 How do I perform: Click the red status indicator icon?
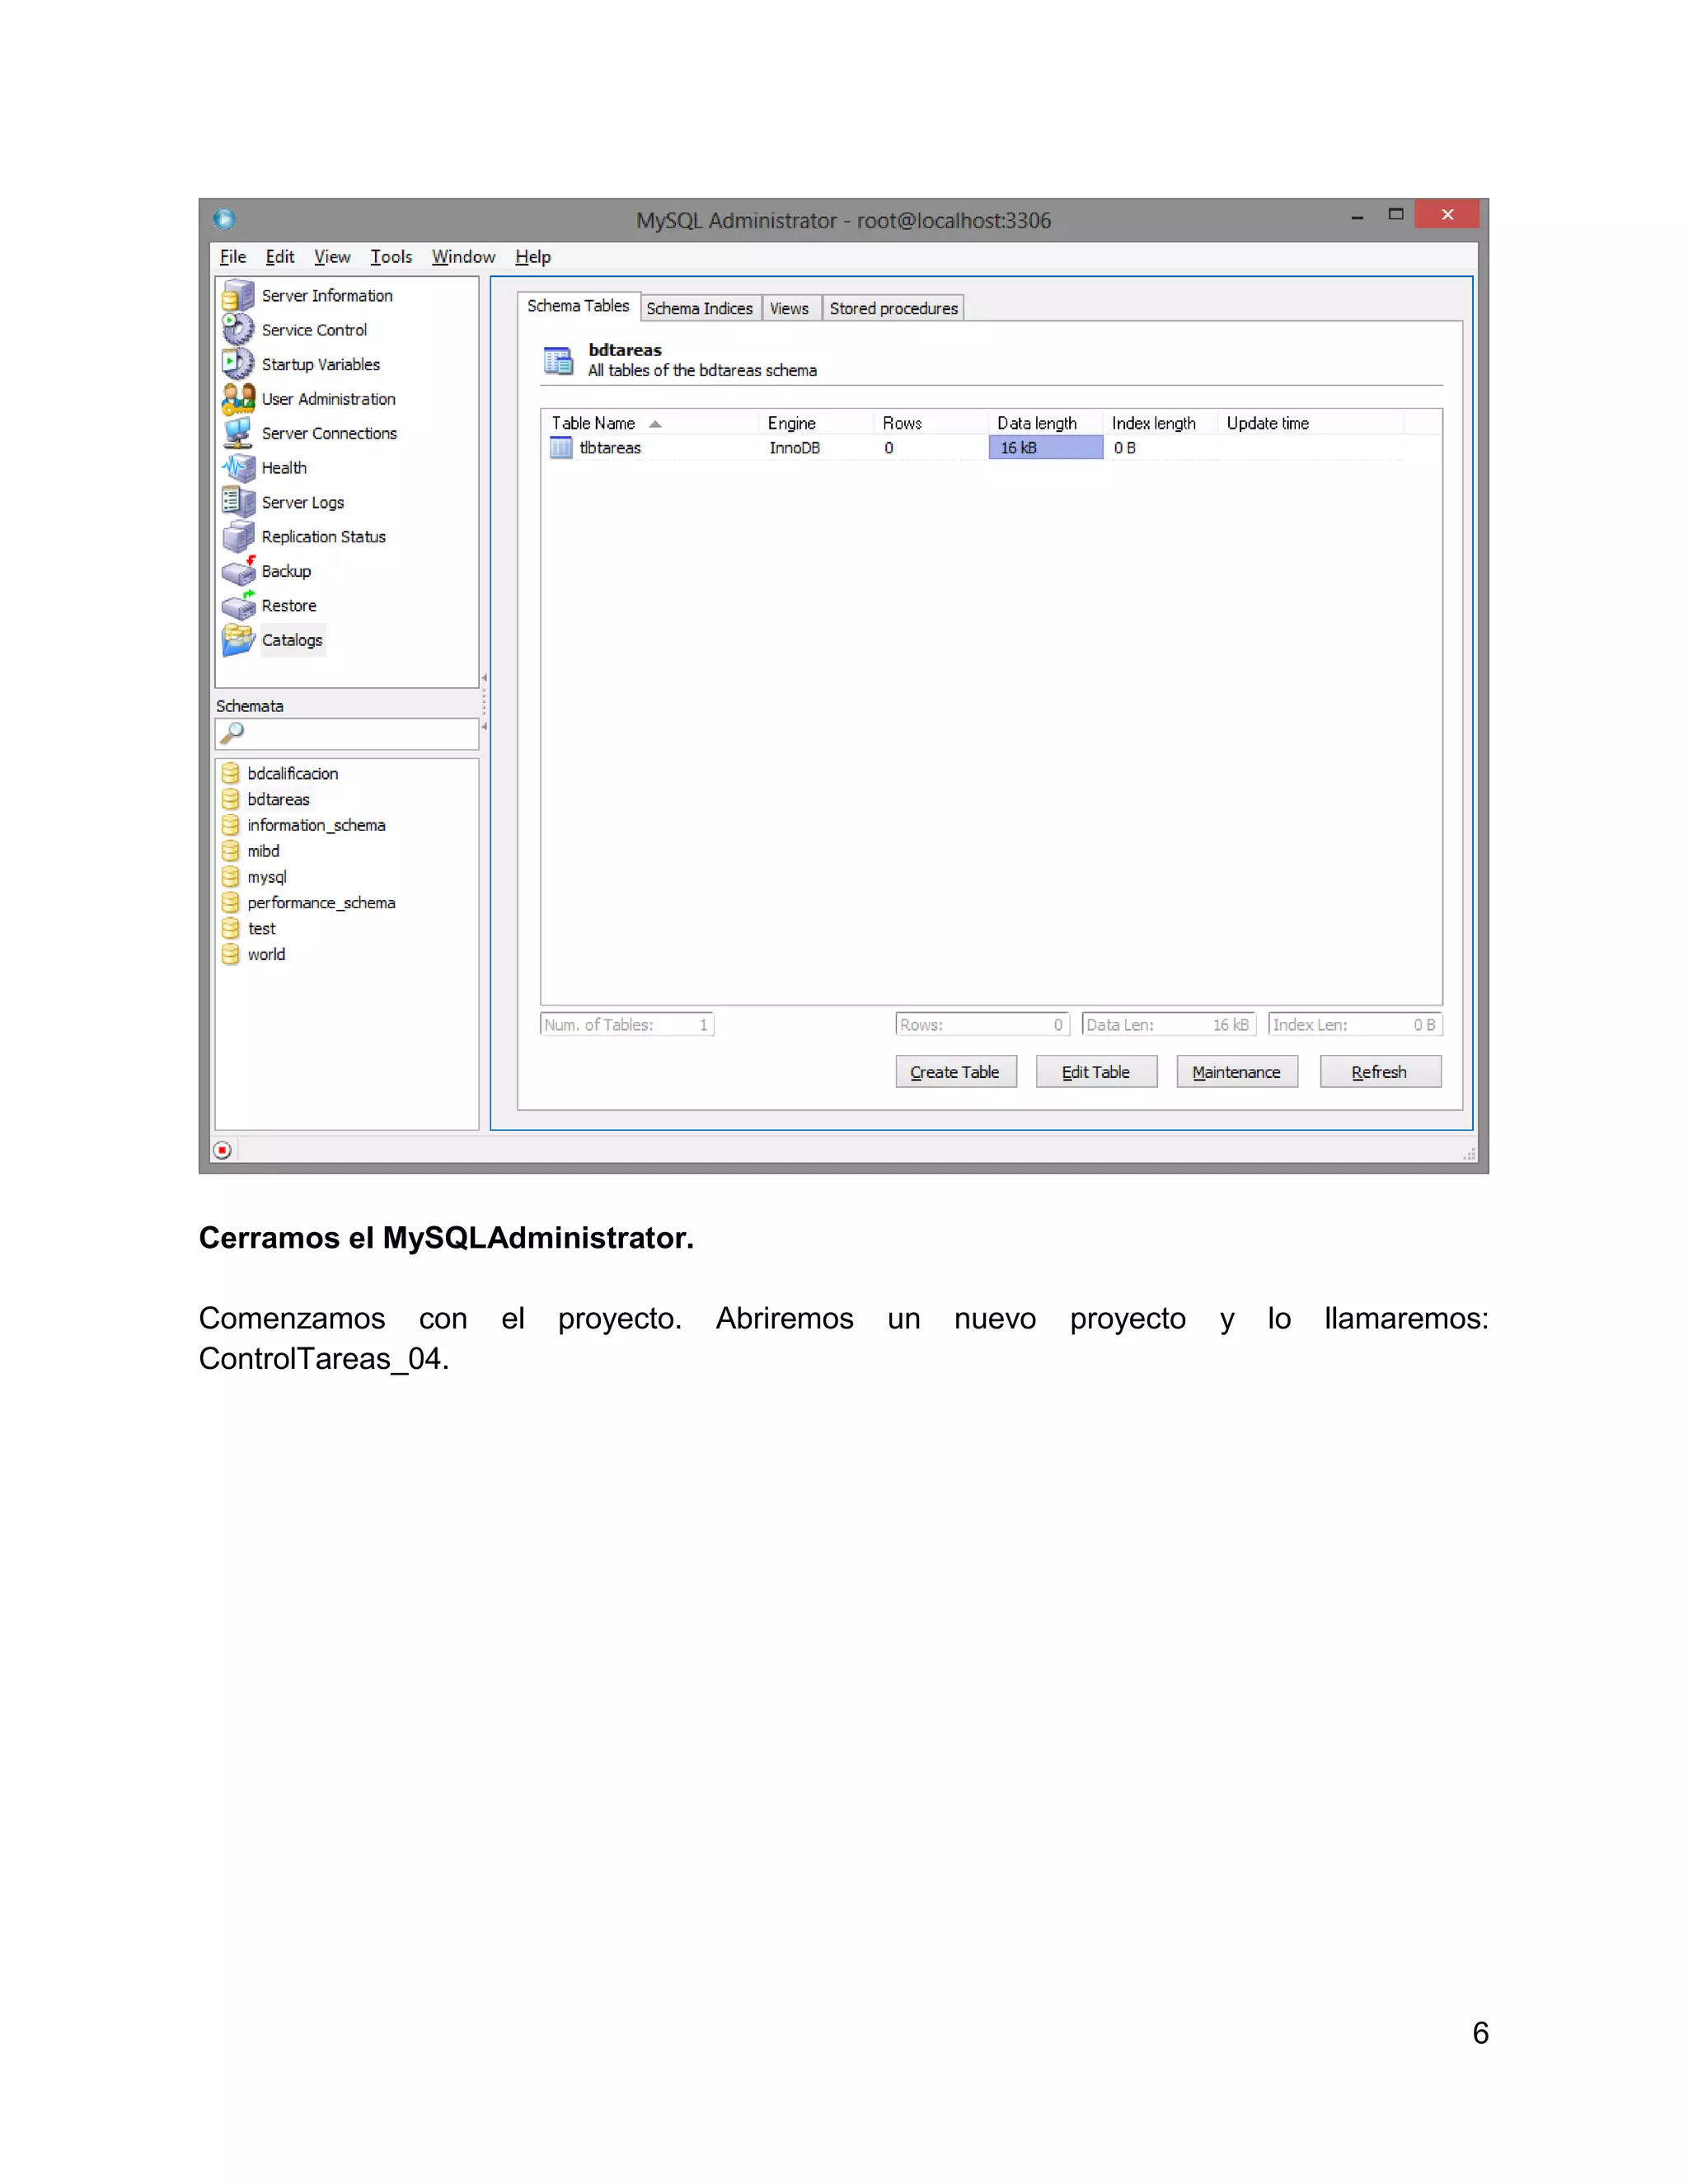pyautogui.click(x=223, y=1150)
